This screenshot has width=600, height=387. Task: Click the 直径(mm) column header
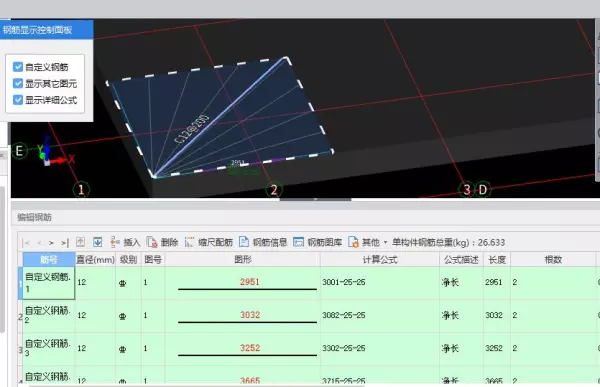pos(95,260)
